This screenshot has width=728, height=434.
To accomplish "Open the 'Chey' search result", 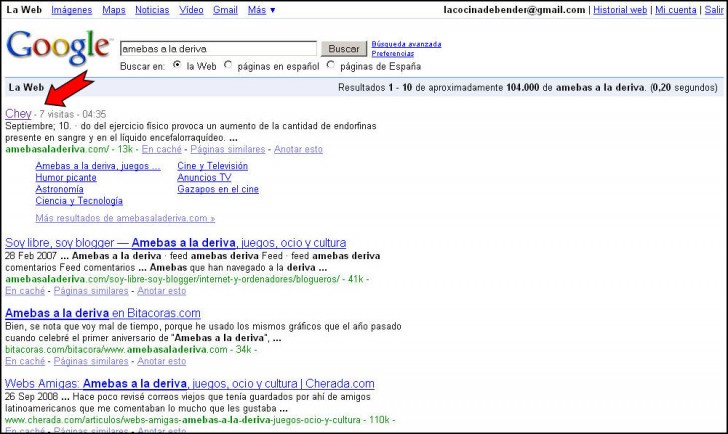I will [18, 114].
